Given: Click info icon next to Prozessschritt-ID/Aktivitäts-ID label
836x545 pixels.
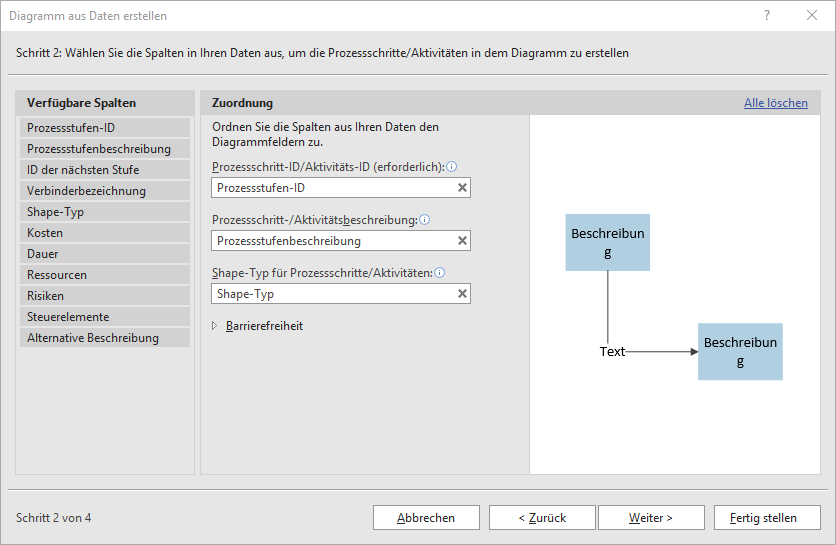Looking at the screenshot, I should coord(452,166).
